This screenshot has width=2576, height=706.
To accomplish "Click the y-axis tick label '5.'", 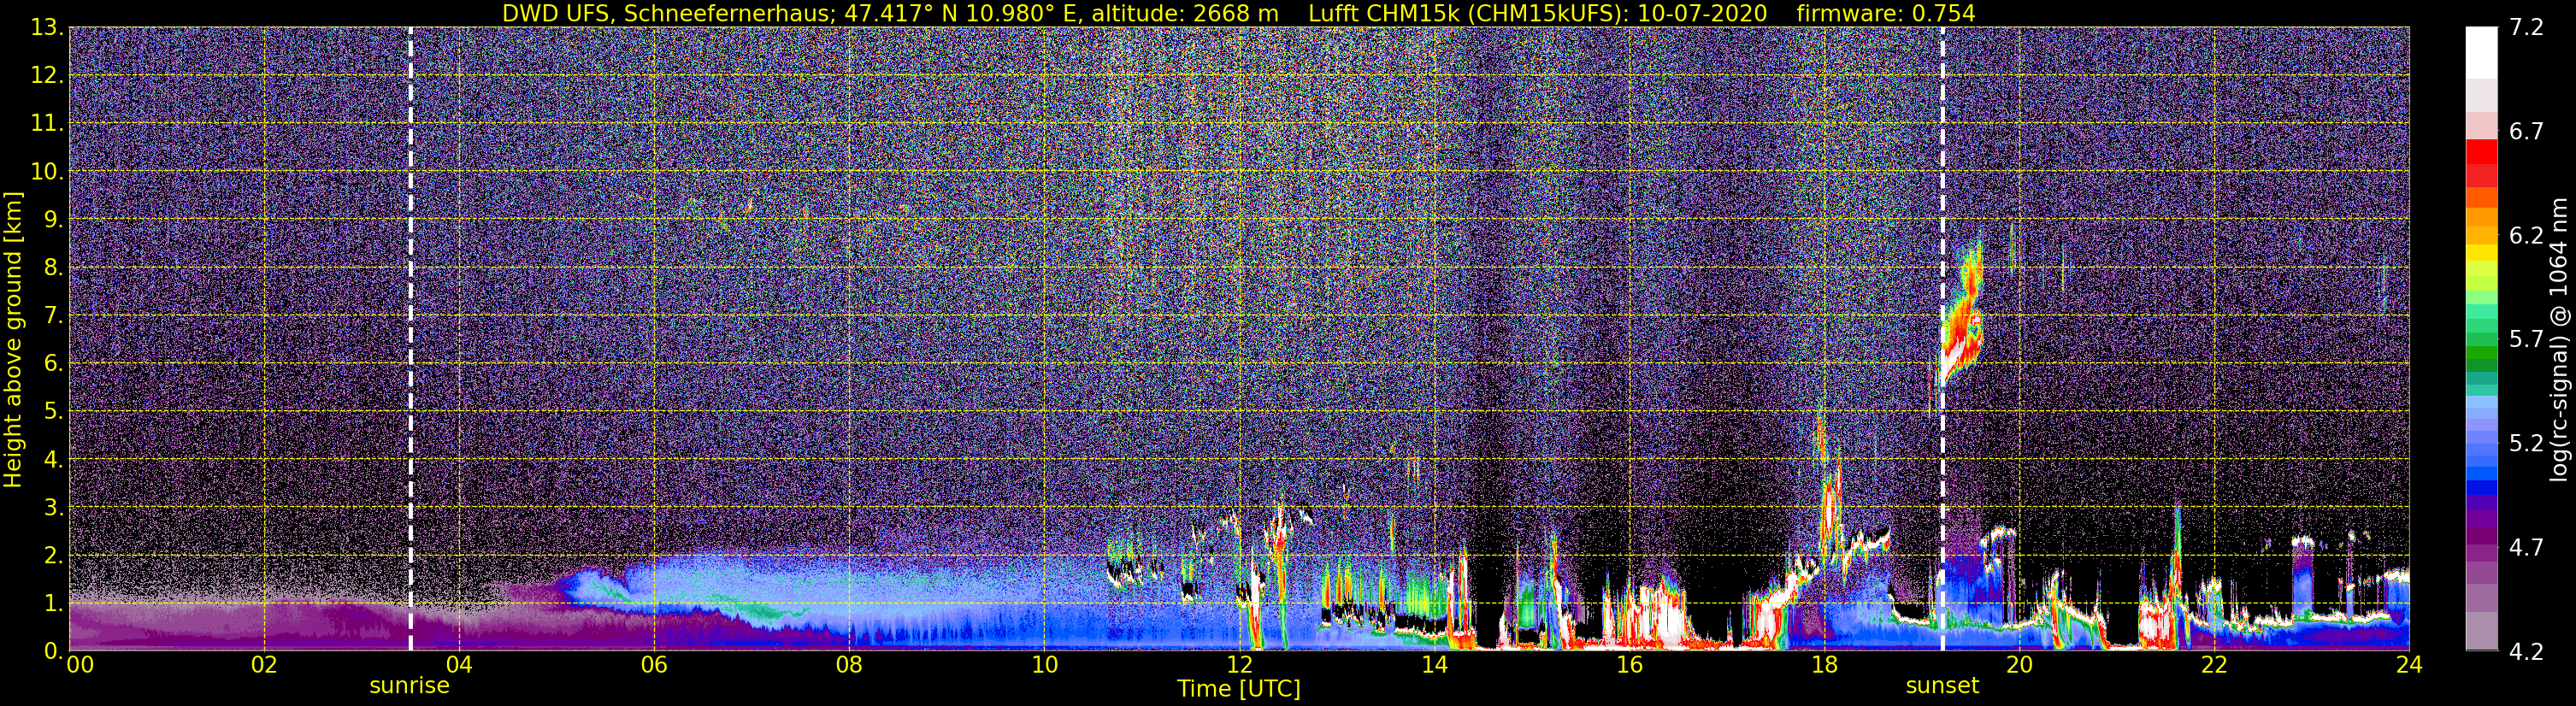I will coord(53,412).
